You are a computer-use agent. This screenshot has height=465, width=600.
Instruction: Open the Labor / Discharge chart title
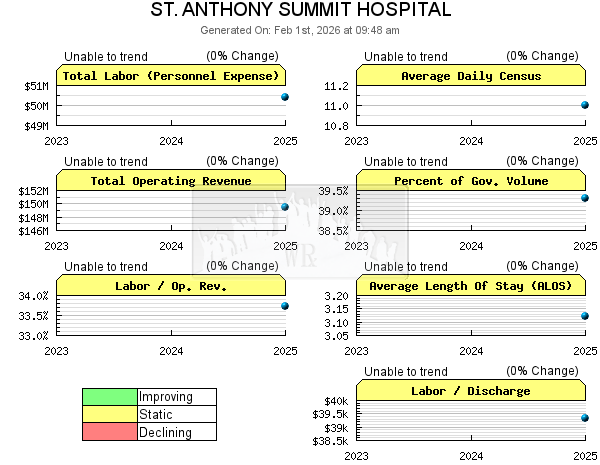[471, 391]
